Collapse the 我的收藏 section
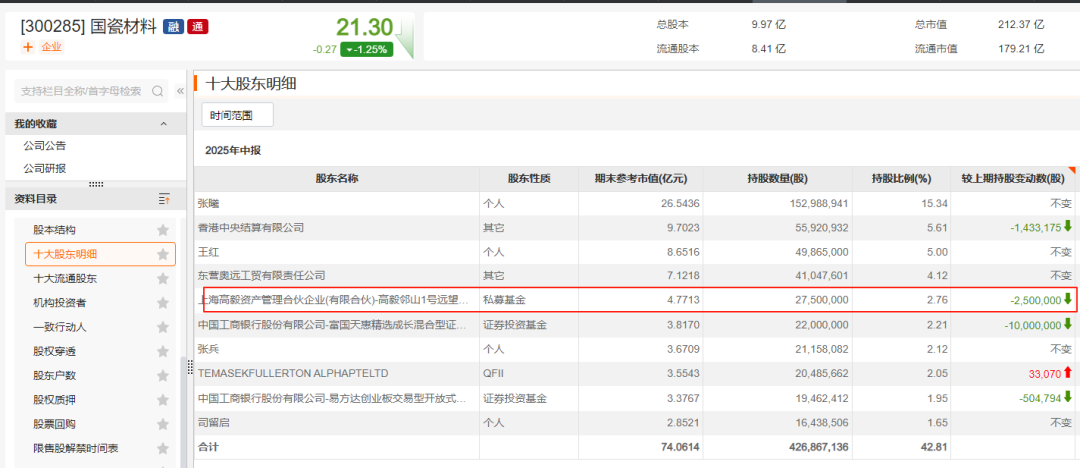The image size is (1080, 468). tap(163, 124)
